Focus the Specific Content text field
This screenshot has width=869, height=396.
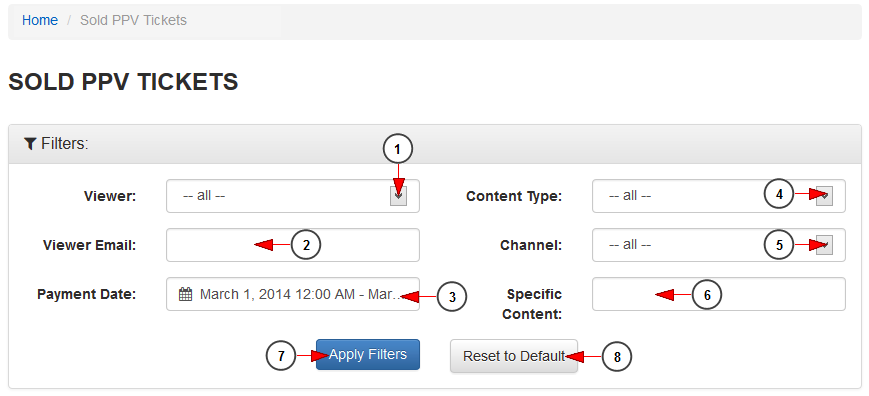point(719,294)
